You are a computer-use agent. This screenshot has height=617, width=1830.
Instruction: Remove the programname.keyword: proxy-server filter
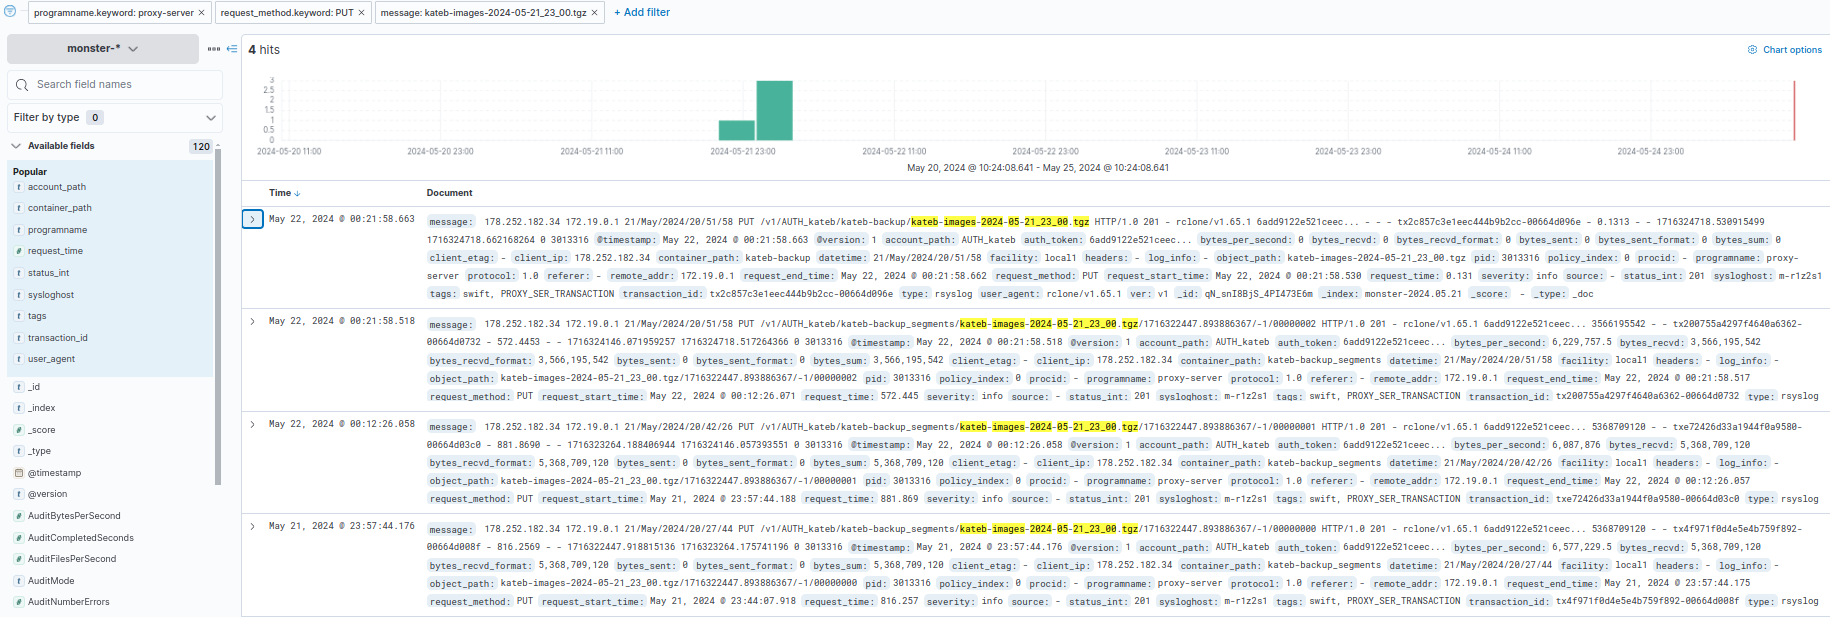201,13
